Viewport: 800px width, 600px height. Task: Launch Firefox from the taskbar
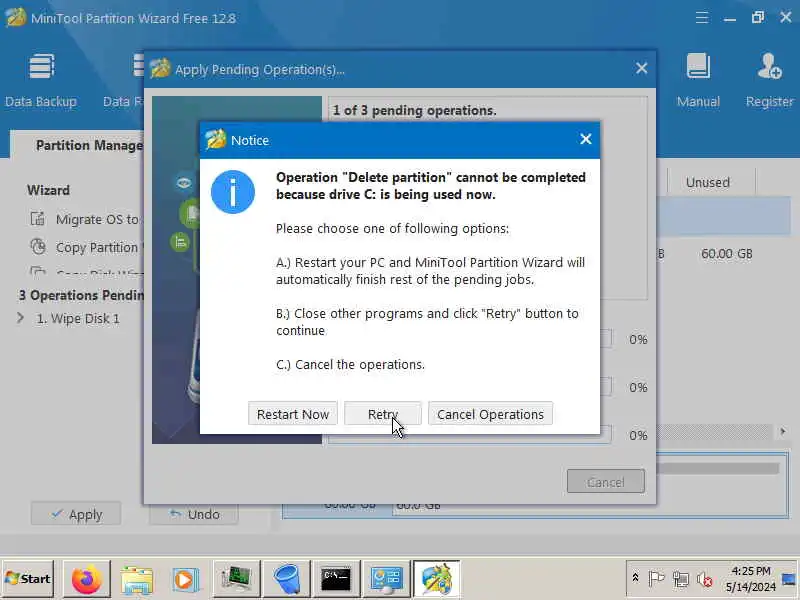click(86, 579)
